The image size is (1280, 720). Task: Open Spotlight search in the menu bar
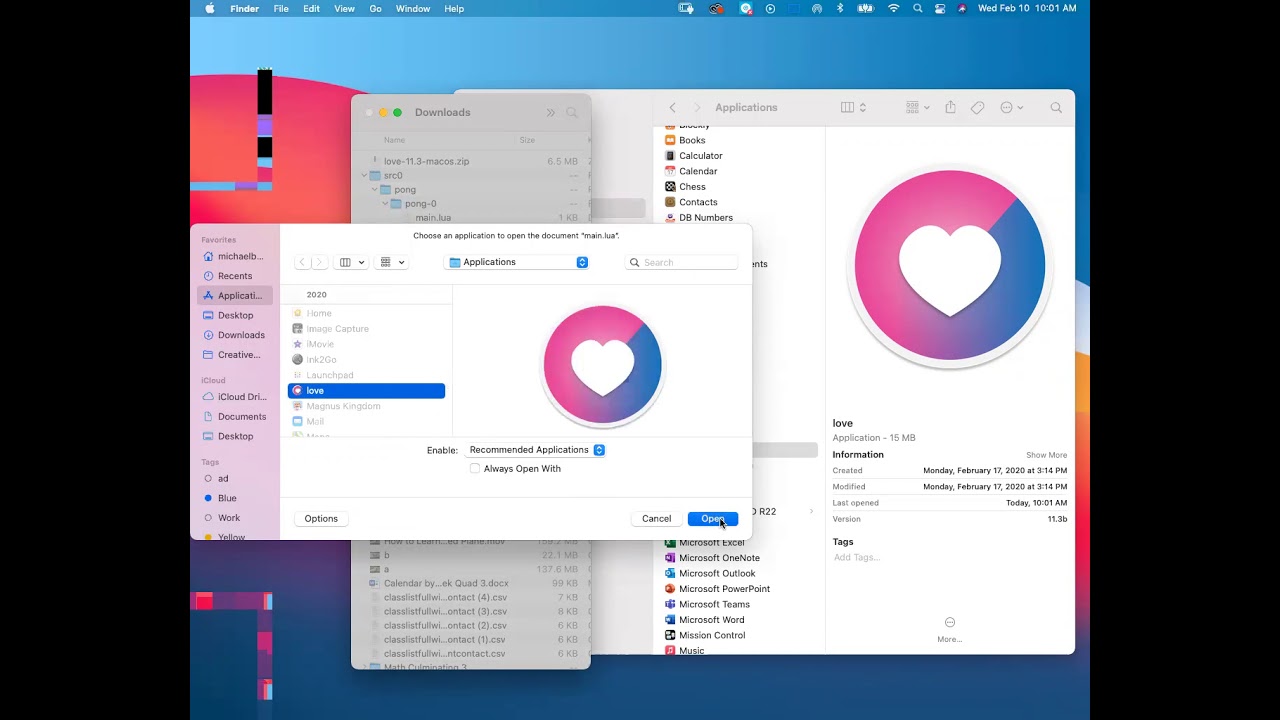click(x=917, y=8)
